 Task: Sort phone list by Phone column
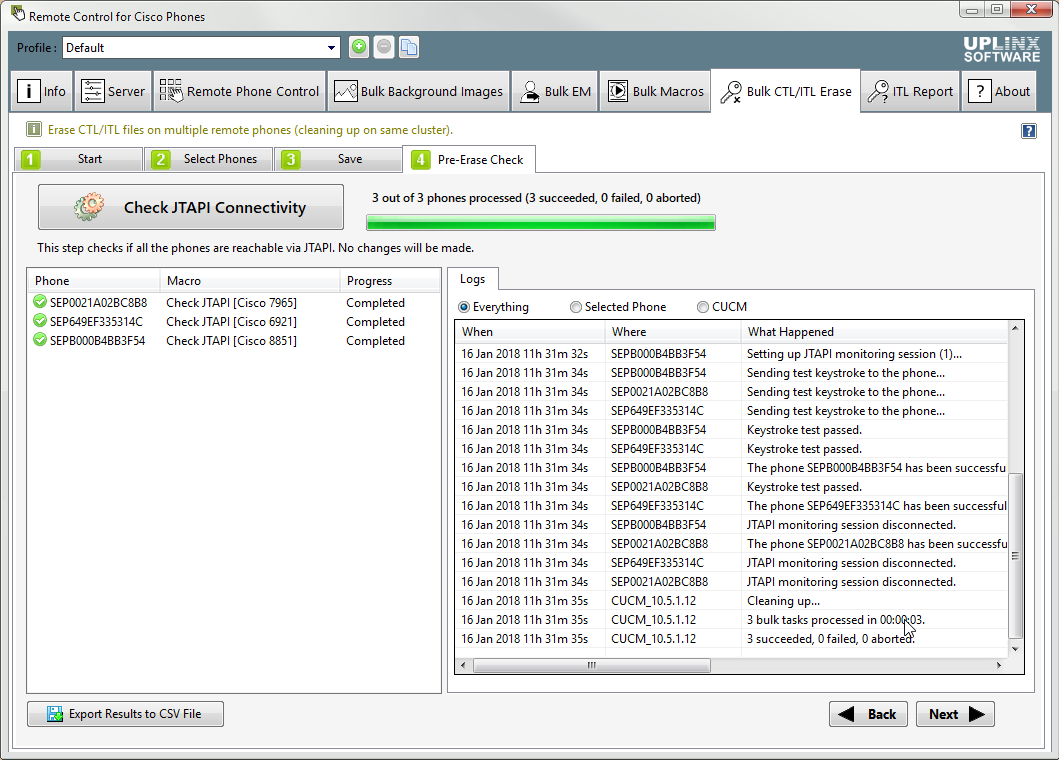pos(93,281)
